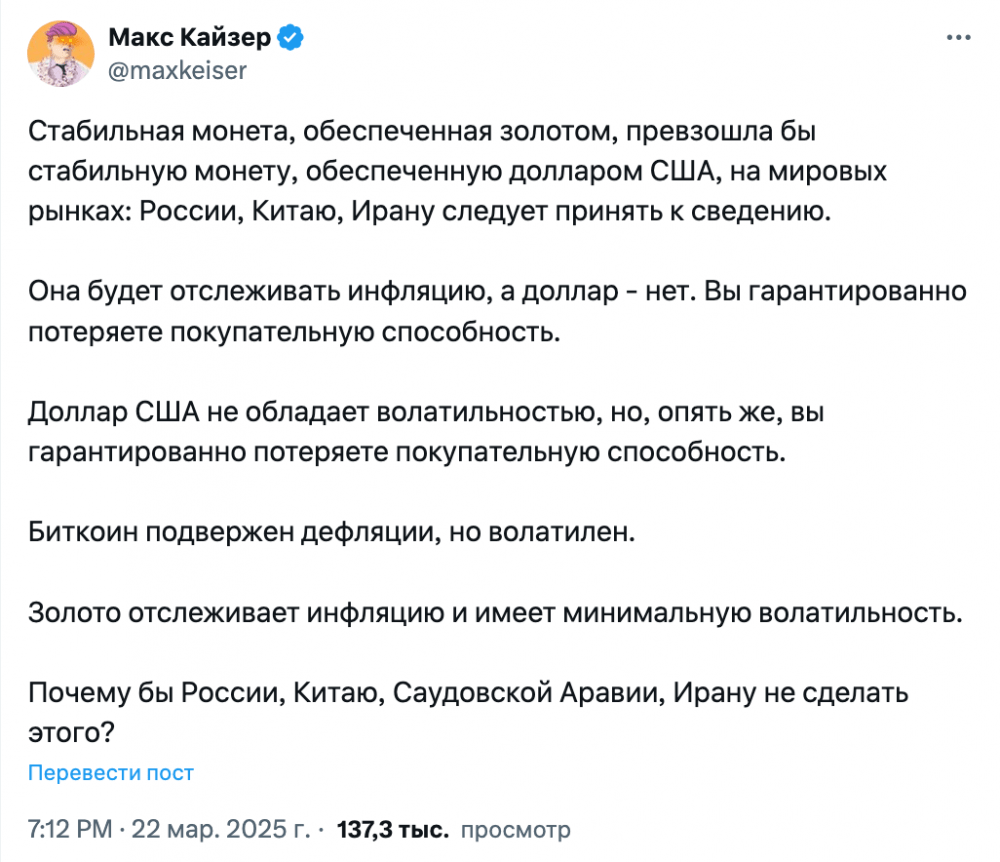Click the 22 мар. 2025 г. date
Viewport: 1000px width, 862px height.
pyautogui.click(x=221, y=829)
